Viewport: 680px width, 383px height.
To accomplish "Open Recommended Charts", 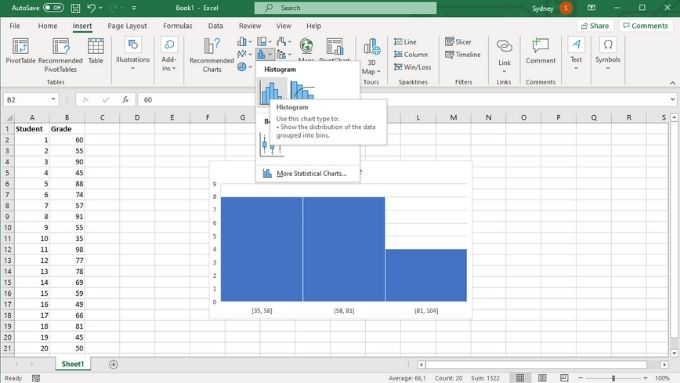I will point(212,55).
